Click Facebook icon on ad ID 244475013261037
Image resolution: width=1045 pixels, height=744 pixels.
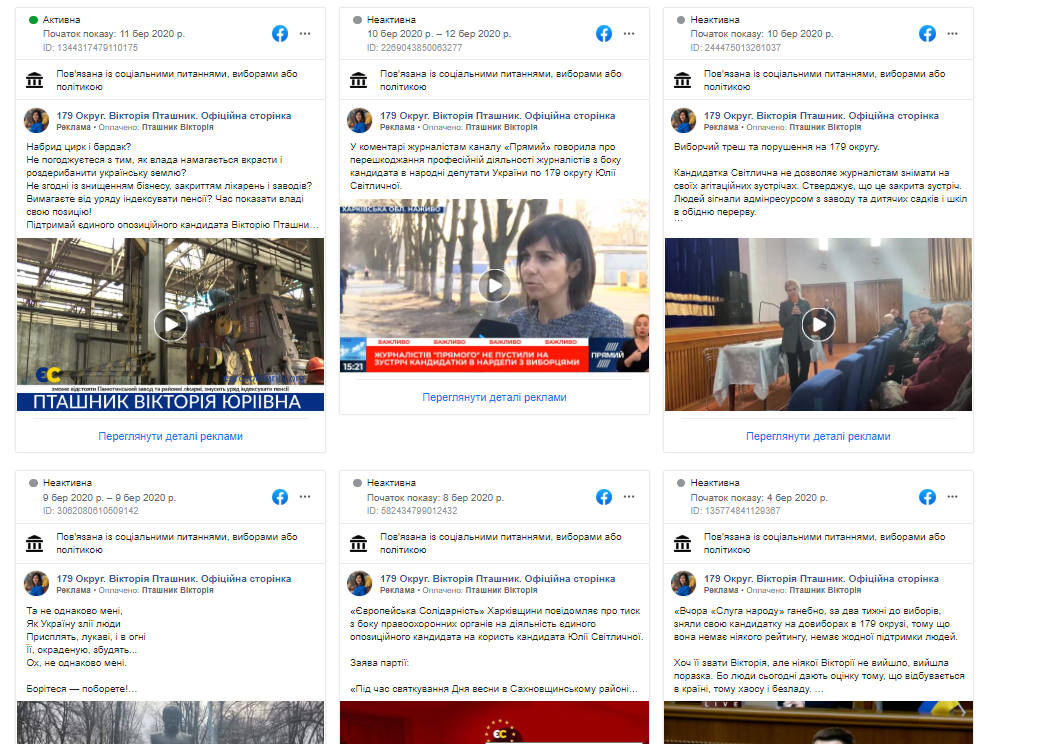[928, 33]
